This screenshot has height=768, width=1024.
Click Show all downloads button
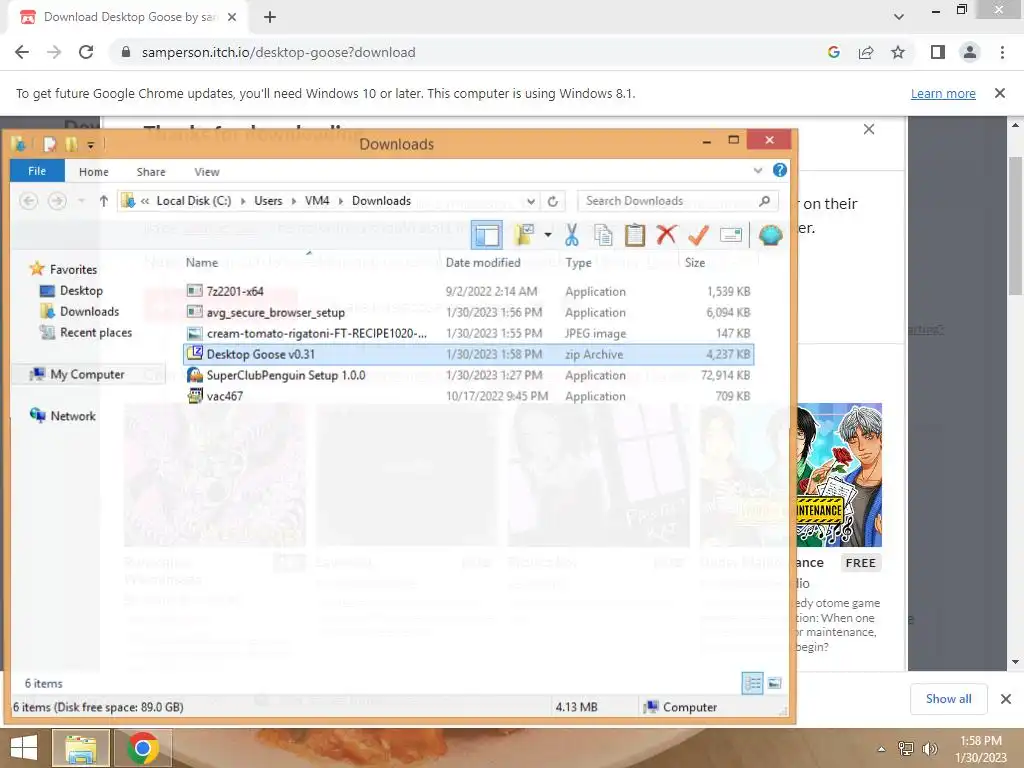click(x=948, y=699)
